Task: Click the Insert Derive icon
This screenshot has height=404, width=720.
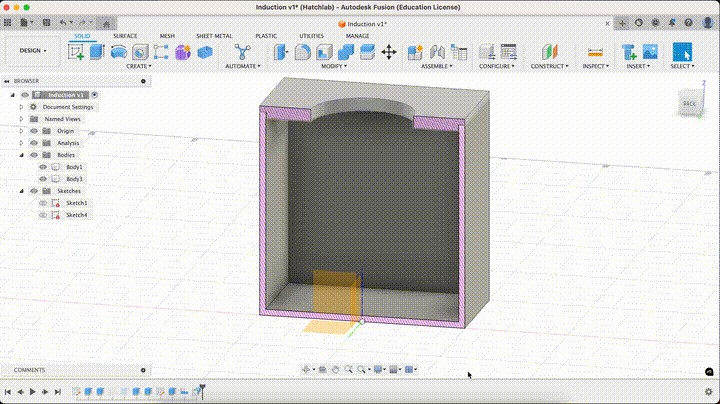Action: (x=629, y=52)
